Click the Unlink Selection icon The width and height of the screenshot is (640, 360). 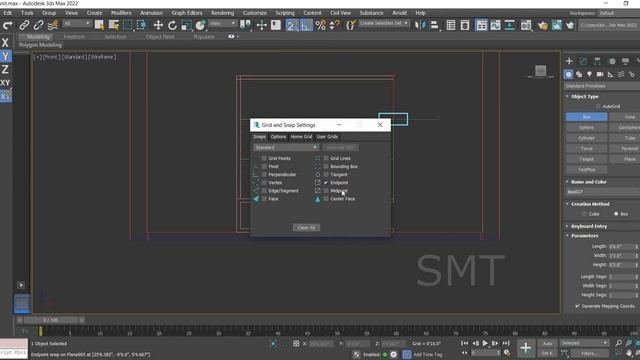pos(38,25)
